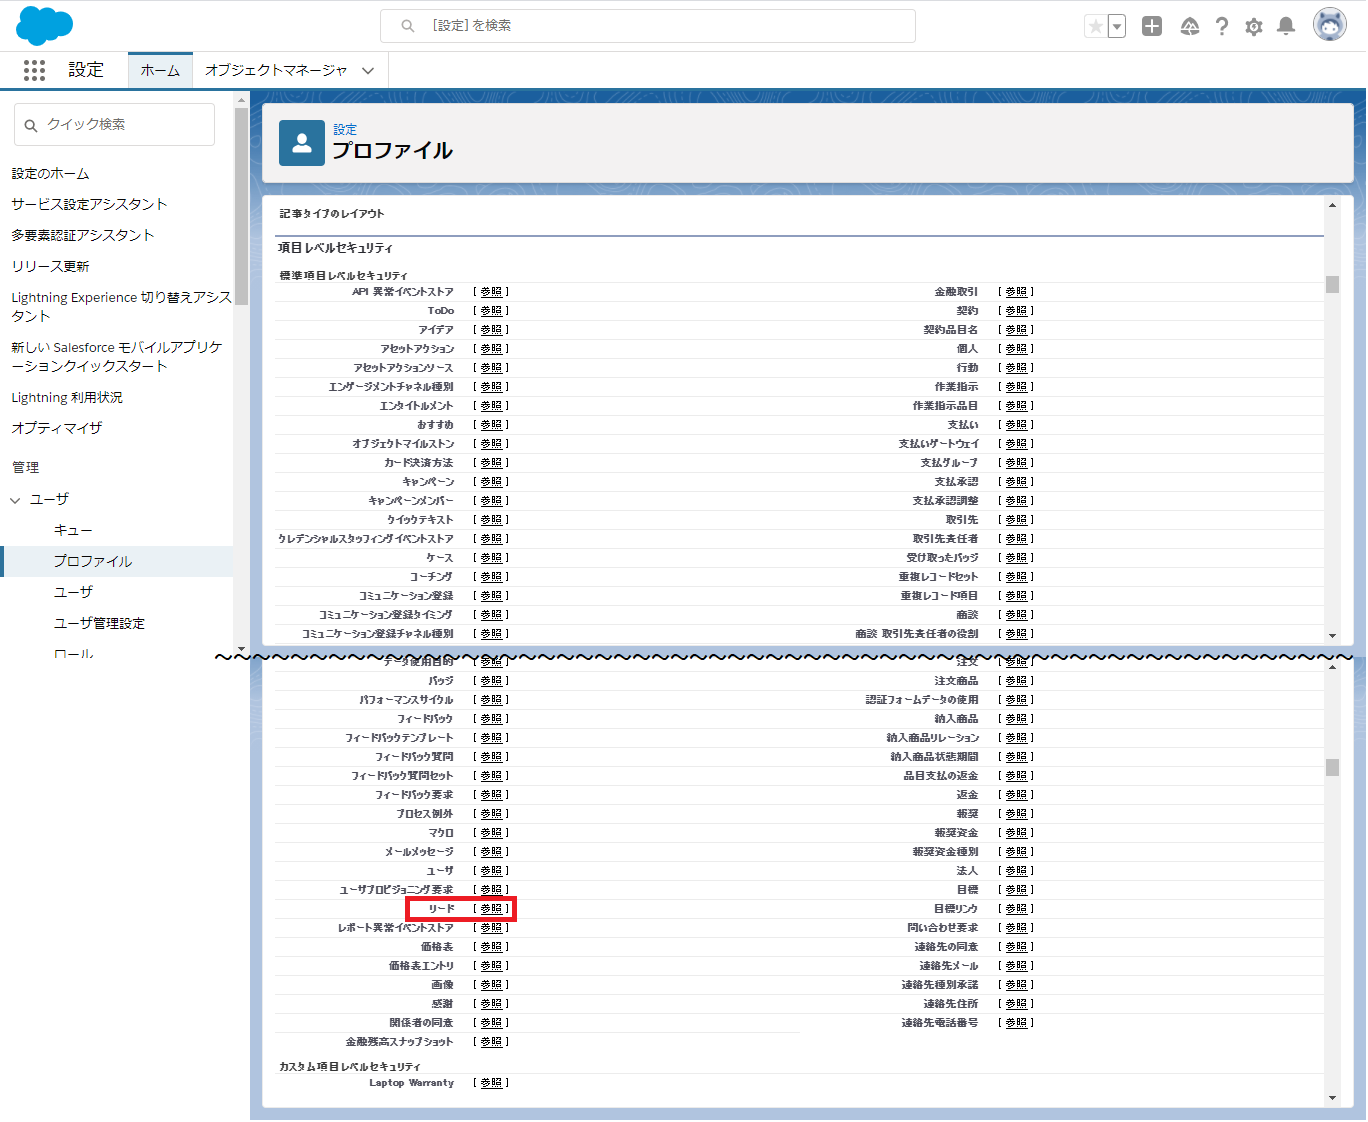Click the favorites star icon
1368x1122 pixels.
pyautogui.click(x=1096, y=26)
